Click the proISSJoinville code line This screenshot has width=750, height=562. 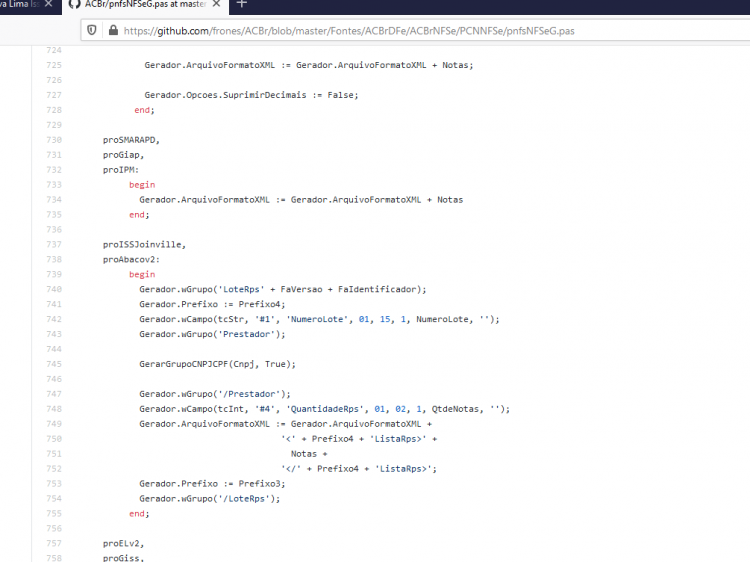(144, 244)
